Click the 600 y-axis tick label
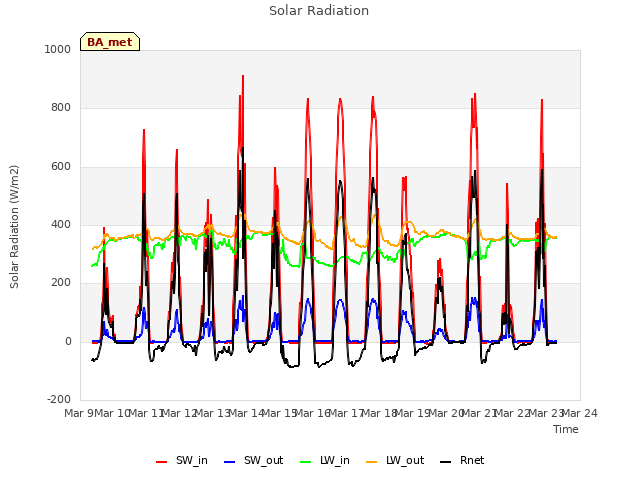 [61, 167]
